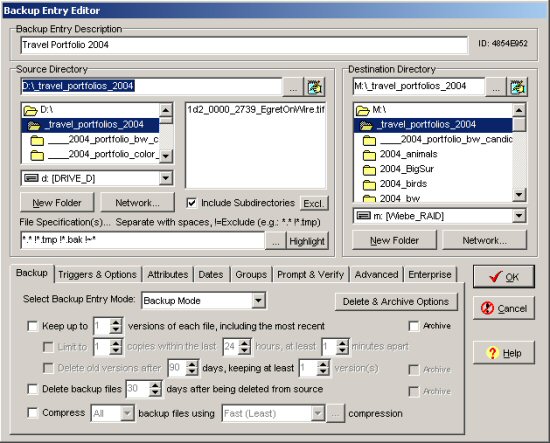This screenshot has width=550, height=443.
Task: Select the D:\ root folder icon in source tree
Action: click(30, 110)
